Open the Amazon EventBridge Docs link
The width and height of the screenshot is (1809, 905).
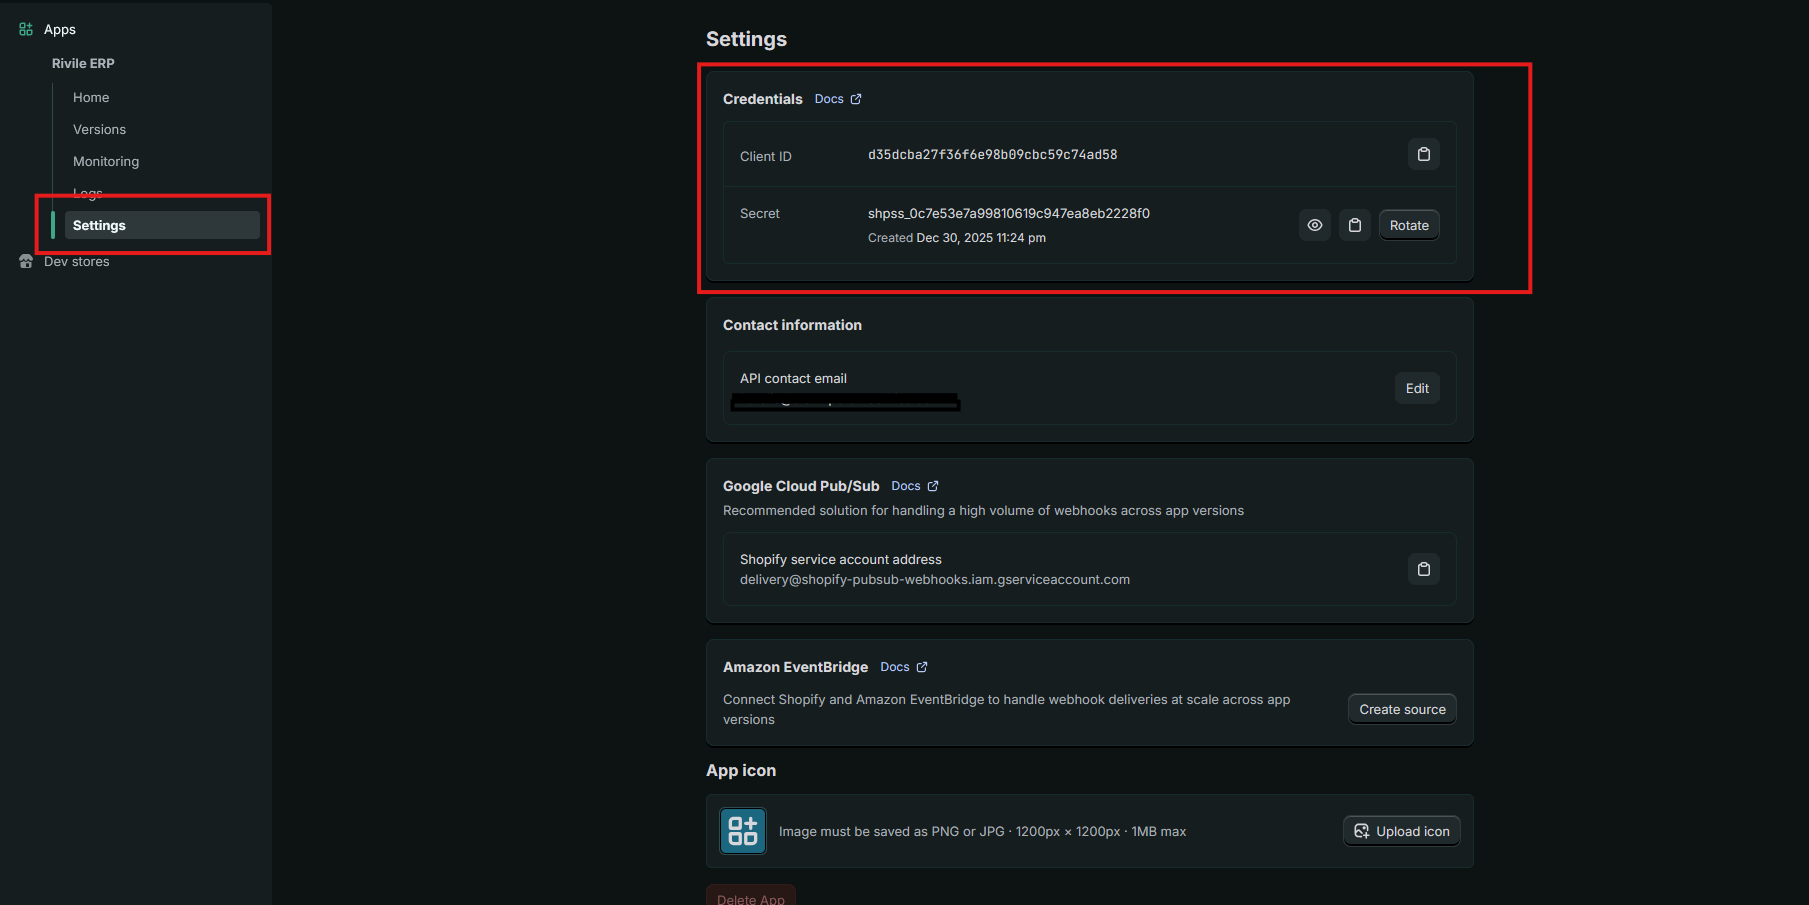[x=904, y=667]
